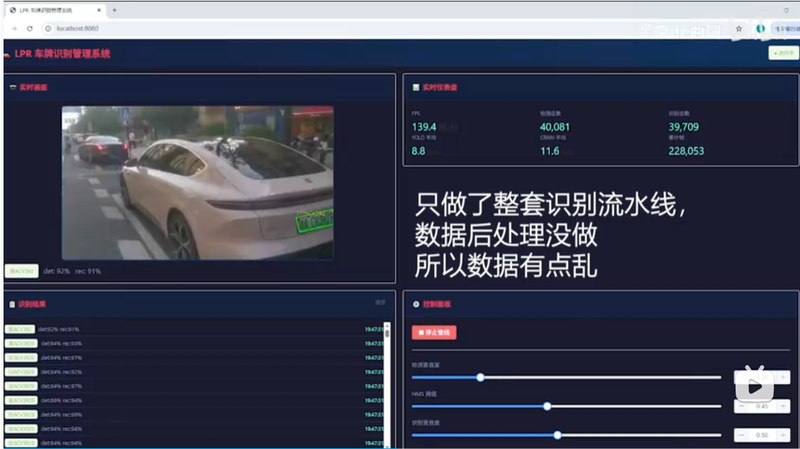Click the plate badge under the live video

point(21,271)
